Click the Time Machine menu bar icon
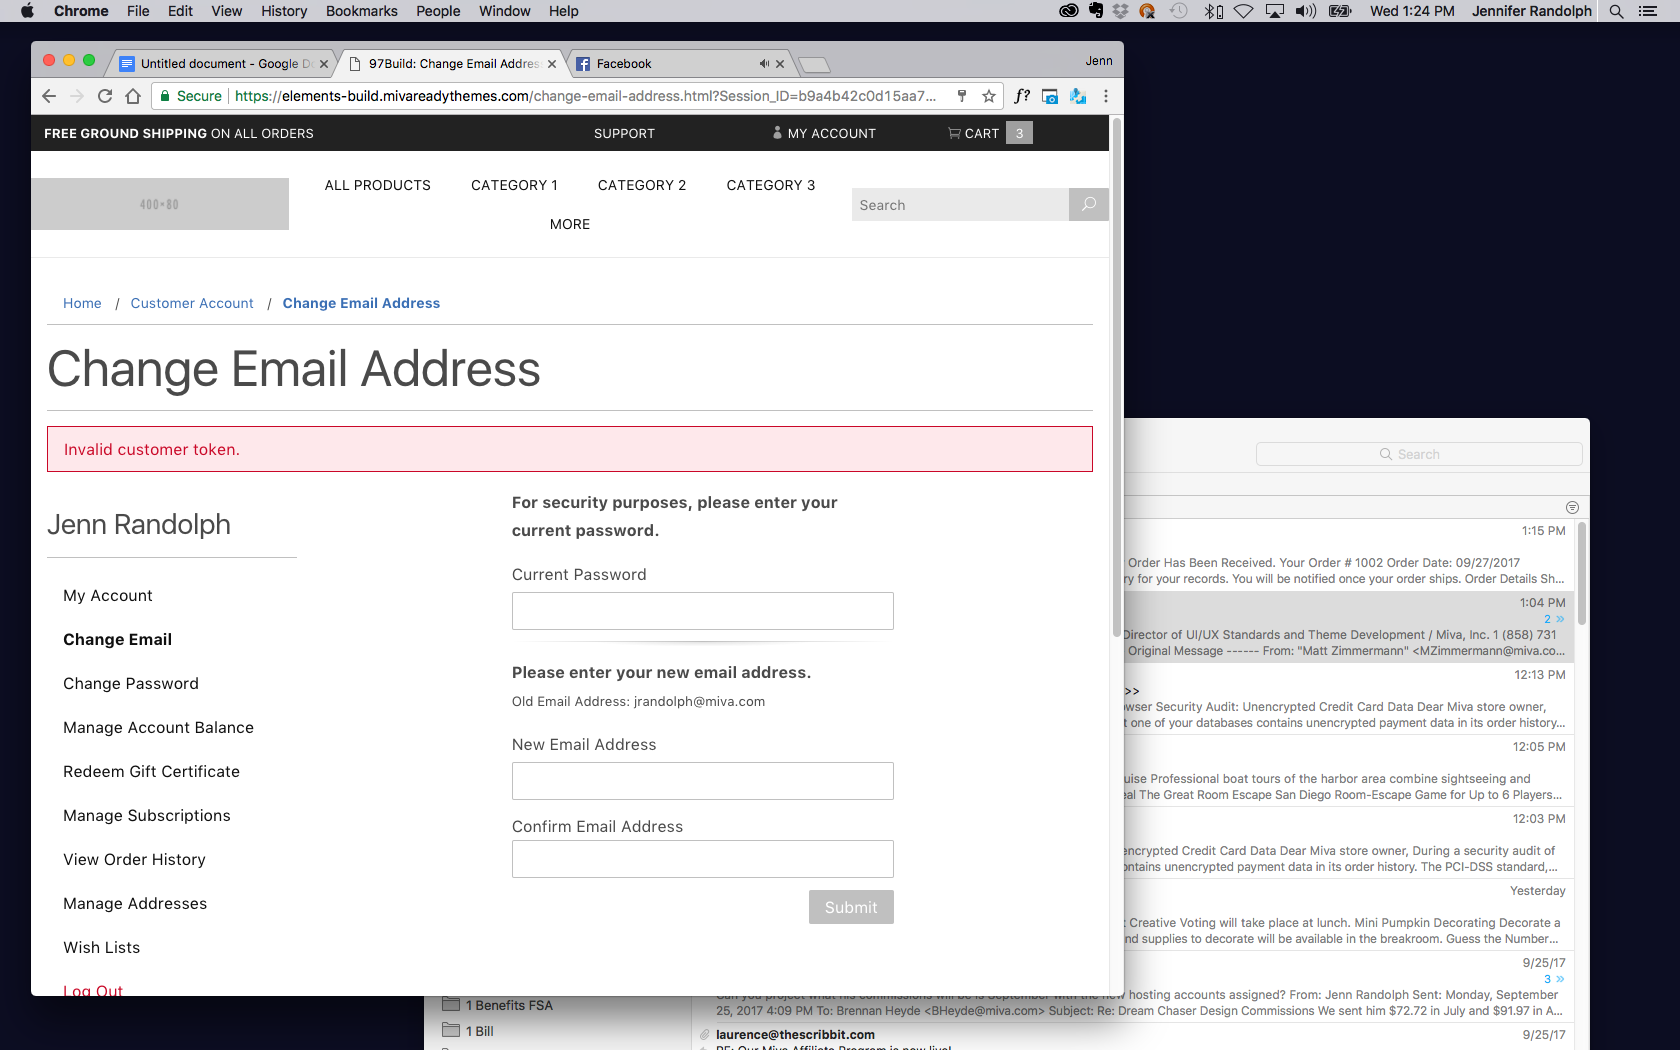Image resolution: width=1680 pixels, height=1050 pixels. point(1179,11)
